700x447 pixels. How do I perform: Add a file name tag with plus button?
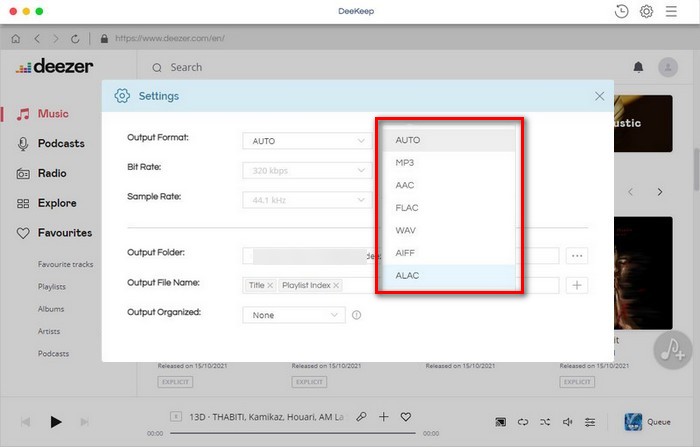[577, 285]
